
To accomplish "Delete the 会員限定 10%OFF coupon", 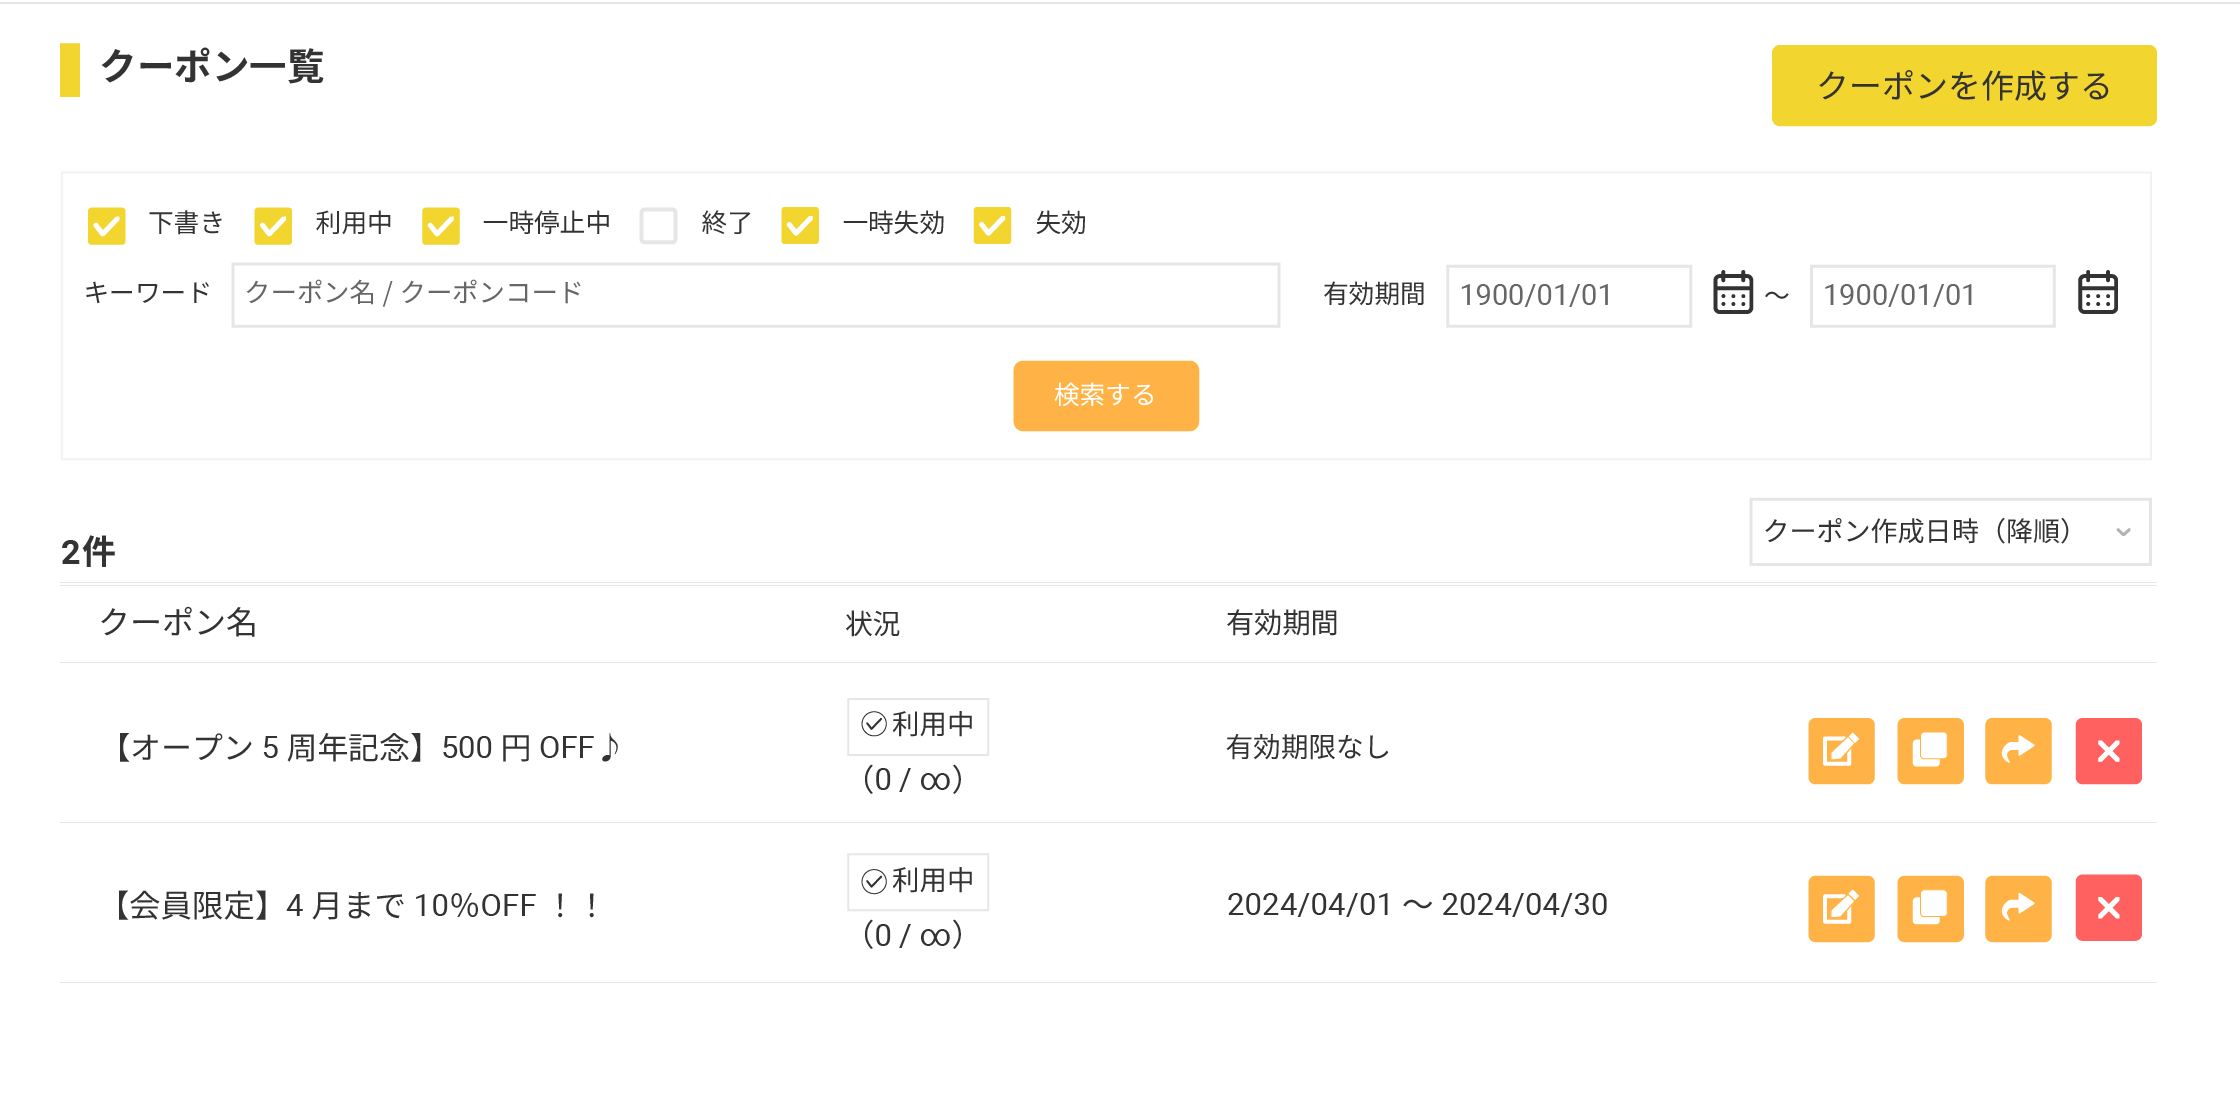I will tap(2108, 908).
